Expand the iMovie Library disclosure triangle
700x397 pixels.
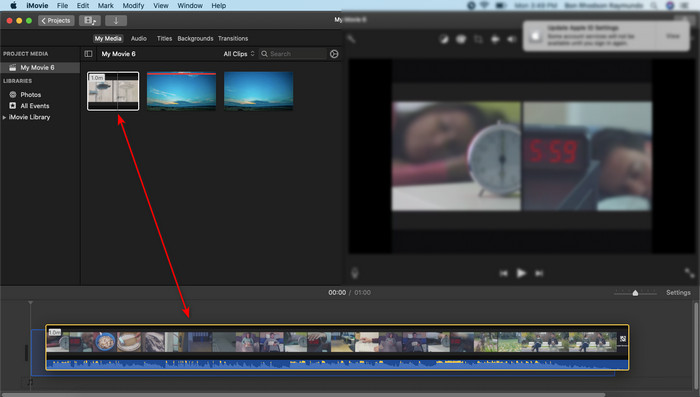[x=4, y=117]
